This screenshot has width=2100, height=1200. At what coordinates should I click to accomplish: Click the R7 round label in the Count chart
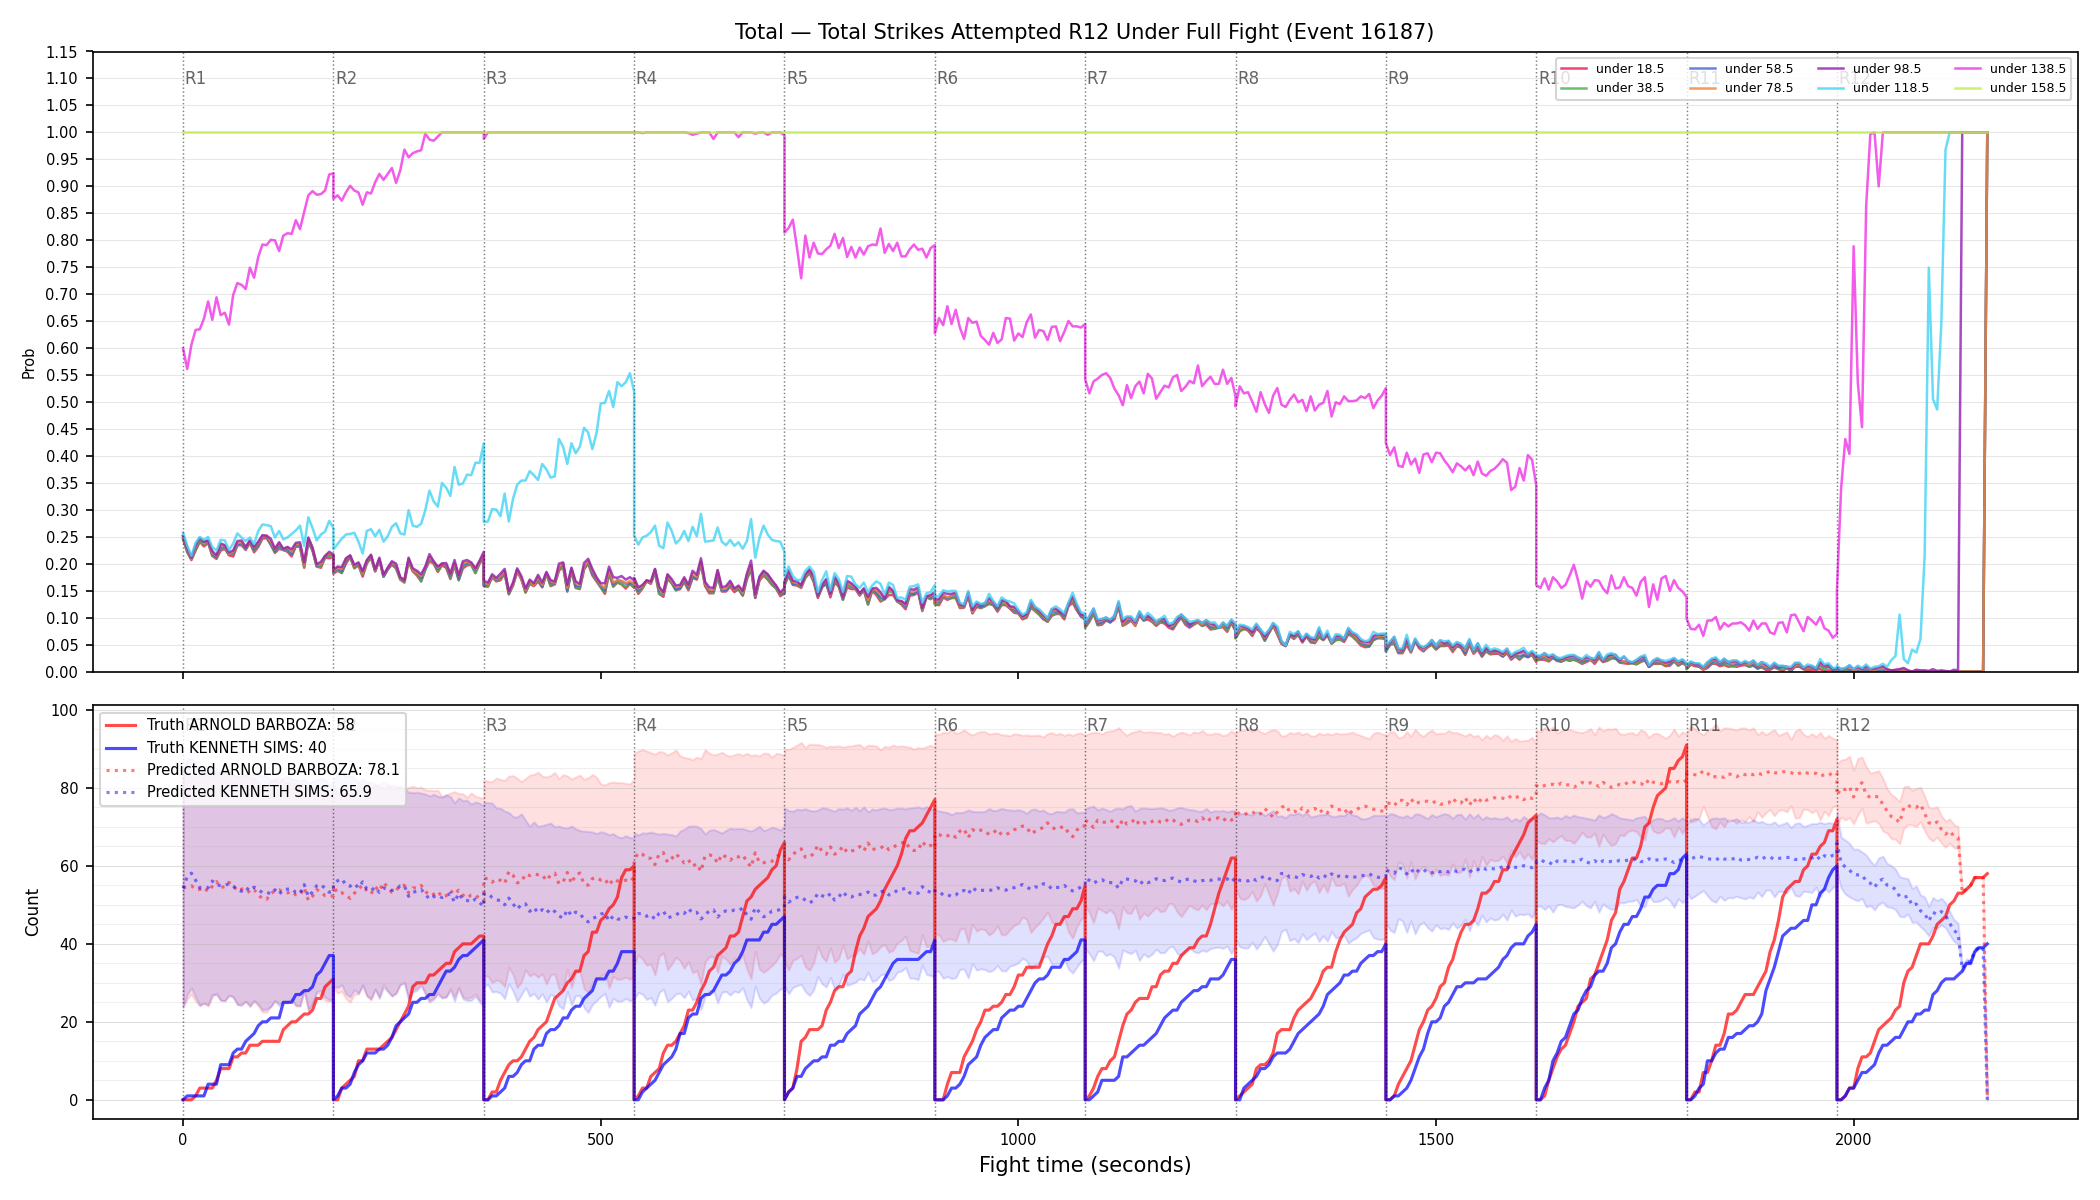[1097, 725]
